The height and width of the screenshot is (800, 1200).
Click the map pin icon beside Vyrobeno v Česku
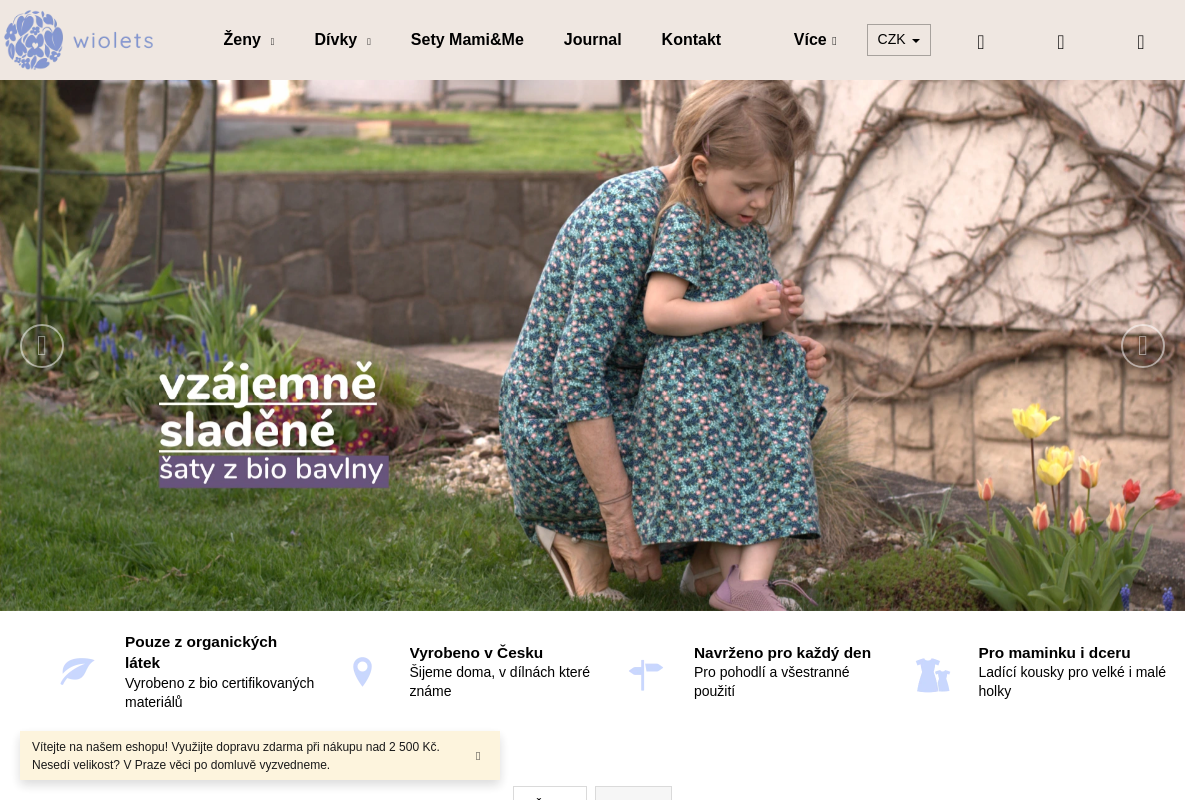coord(362,671)
